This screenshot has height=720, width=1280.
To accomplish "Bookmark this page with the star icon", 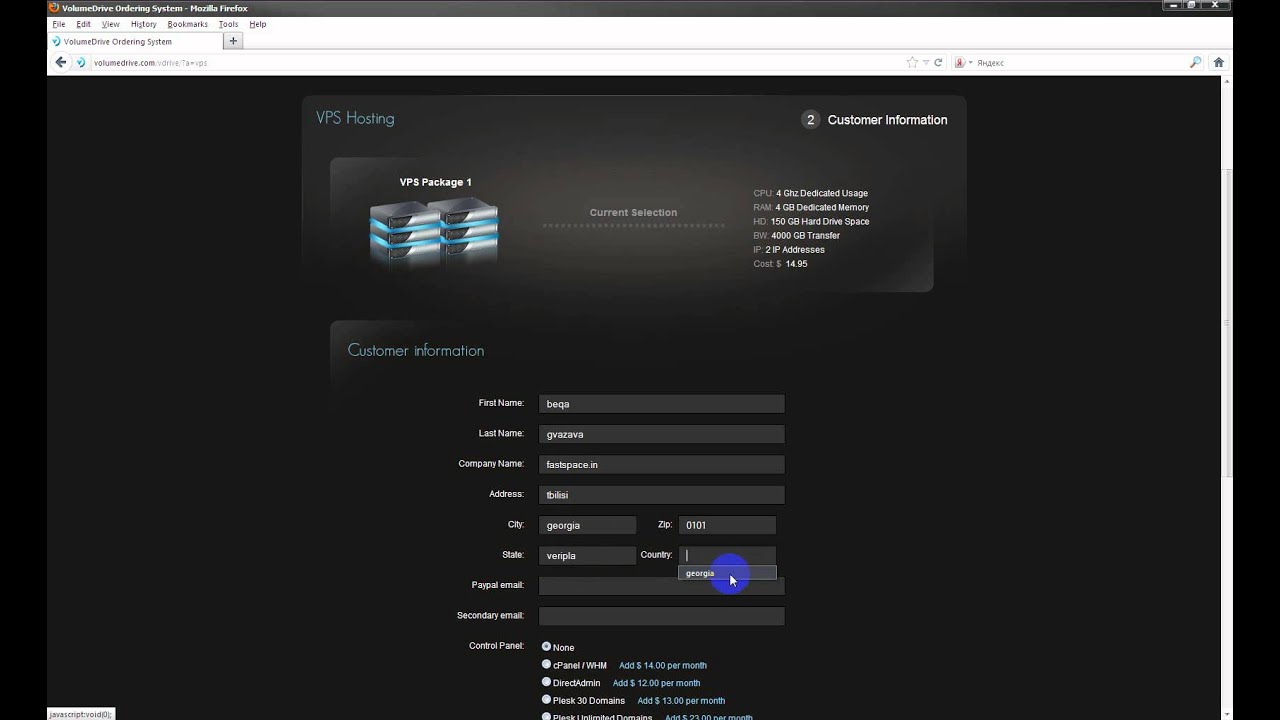I will [x=911, y=62].
